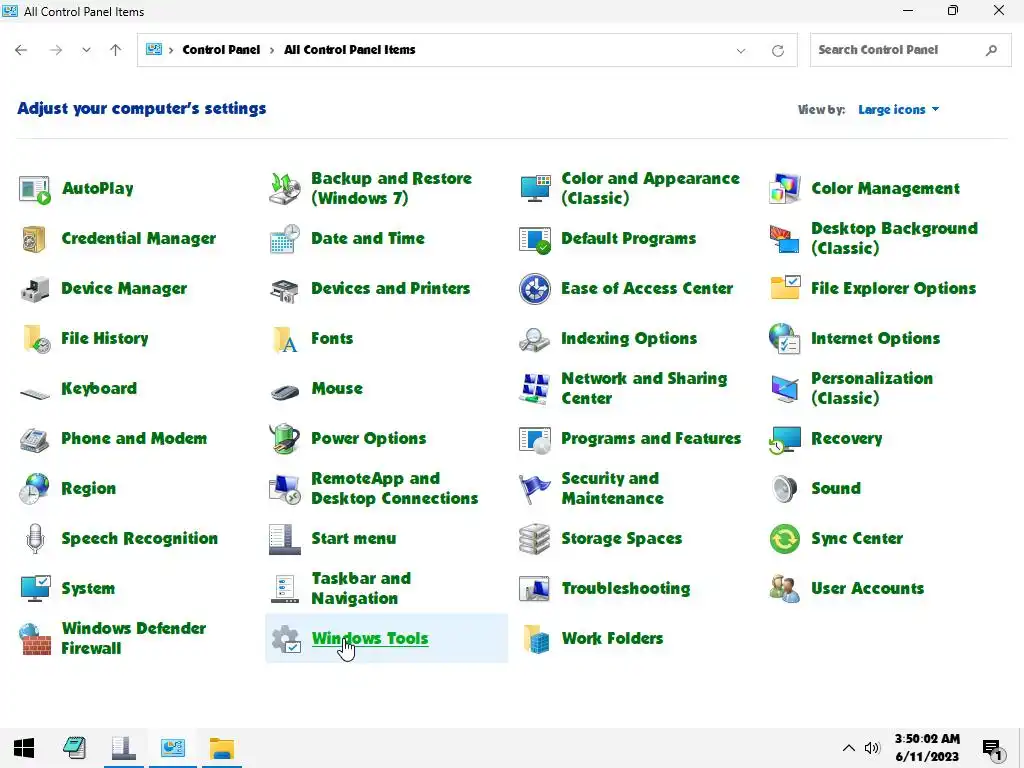
Task: Open the Work Folders link
Action: pos(612,638)
